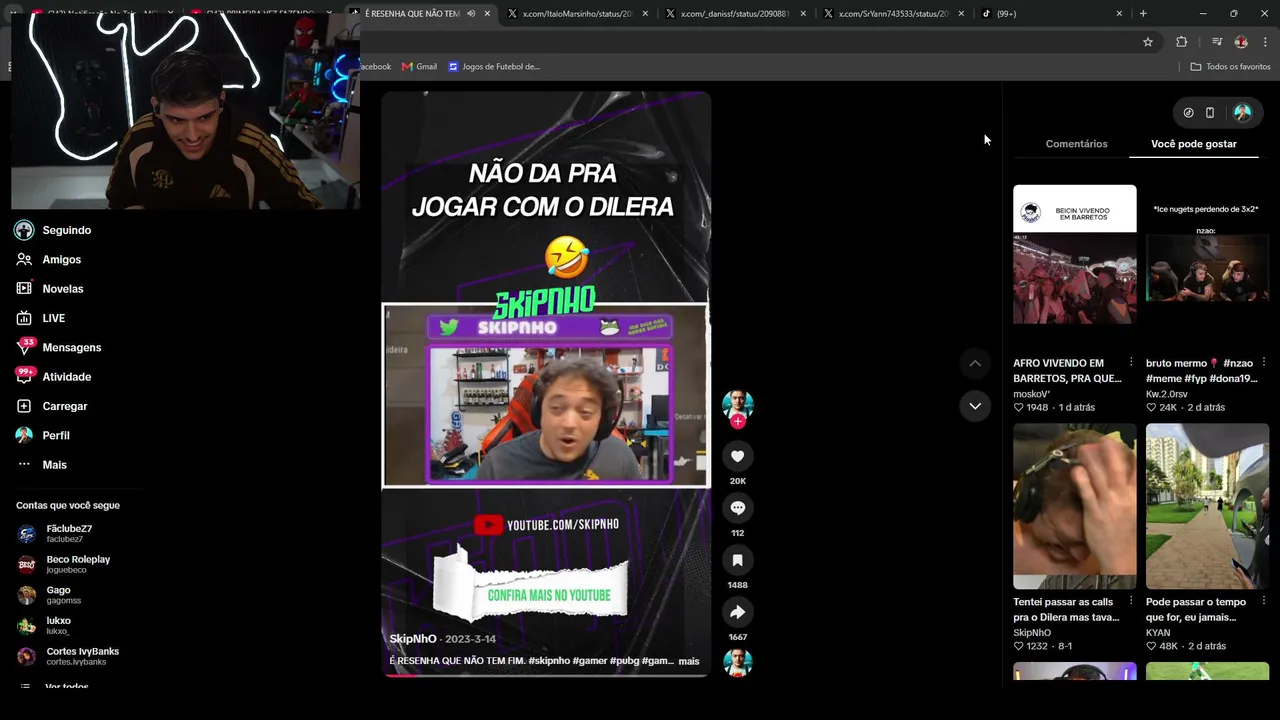Open the FãclubeZ7 followed account
The height and width of the screenshot is (720, 1280).
pyautogui.click(x=68, y=534)
